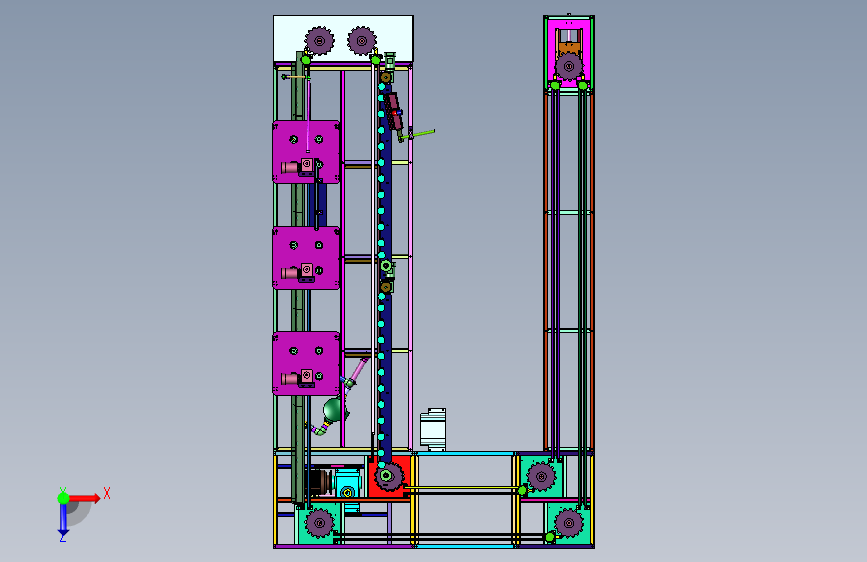This screenshot has width=867, height=562.
Task: Select the sprocket on the lower left green base plate
Action: [x=320, y=523]
